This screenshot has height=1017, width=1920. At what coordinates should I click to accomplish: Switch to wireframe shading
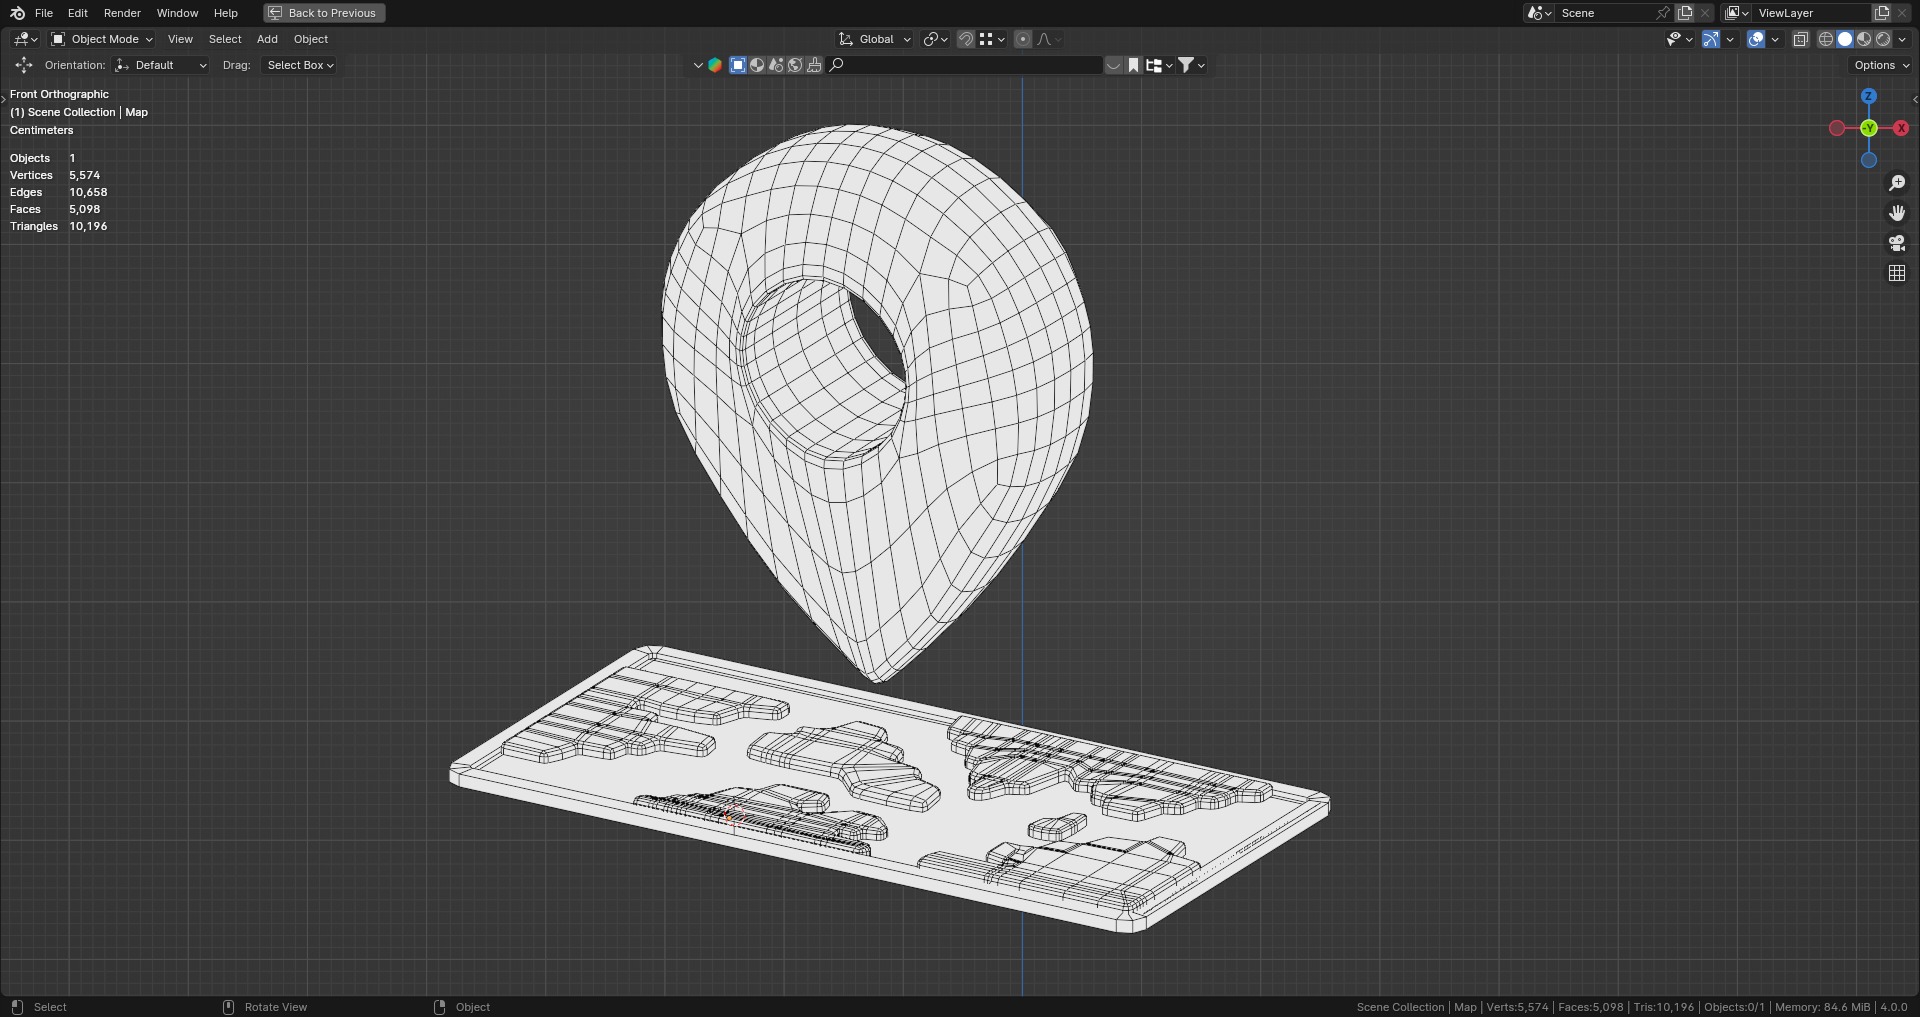pyautogui.click(x=1826, y=39)
